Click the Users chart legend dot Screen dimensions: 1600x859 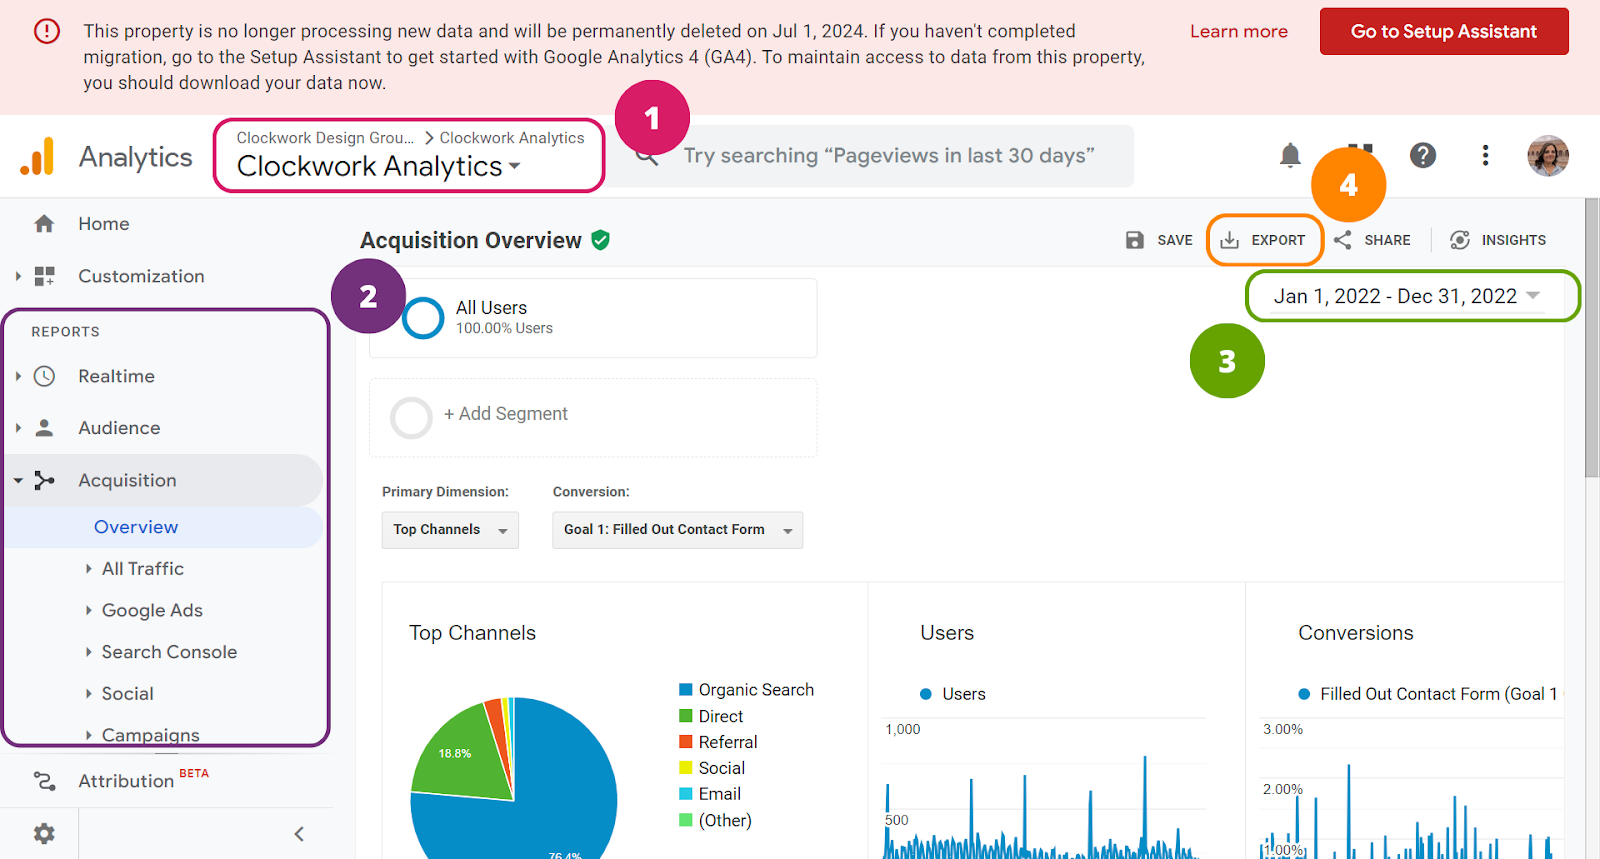pyautogui.click(x=926, y=694)
